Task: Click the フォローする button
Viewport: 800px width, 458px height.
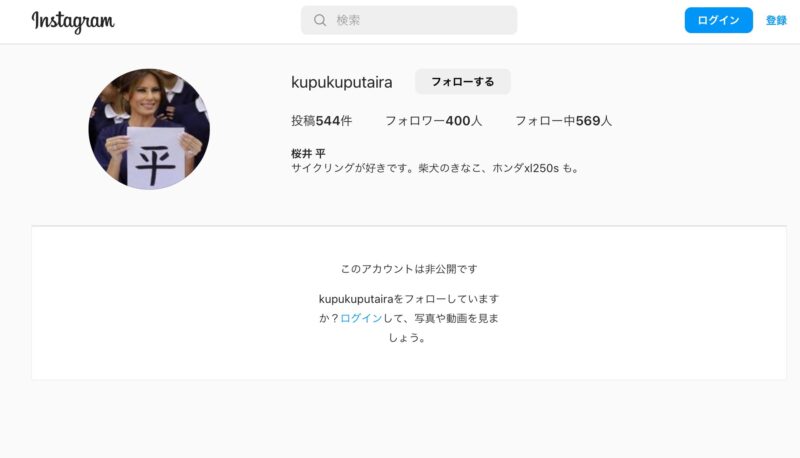Action: pyautogui.click(x=462, y=82)
